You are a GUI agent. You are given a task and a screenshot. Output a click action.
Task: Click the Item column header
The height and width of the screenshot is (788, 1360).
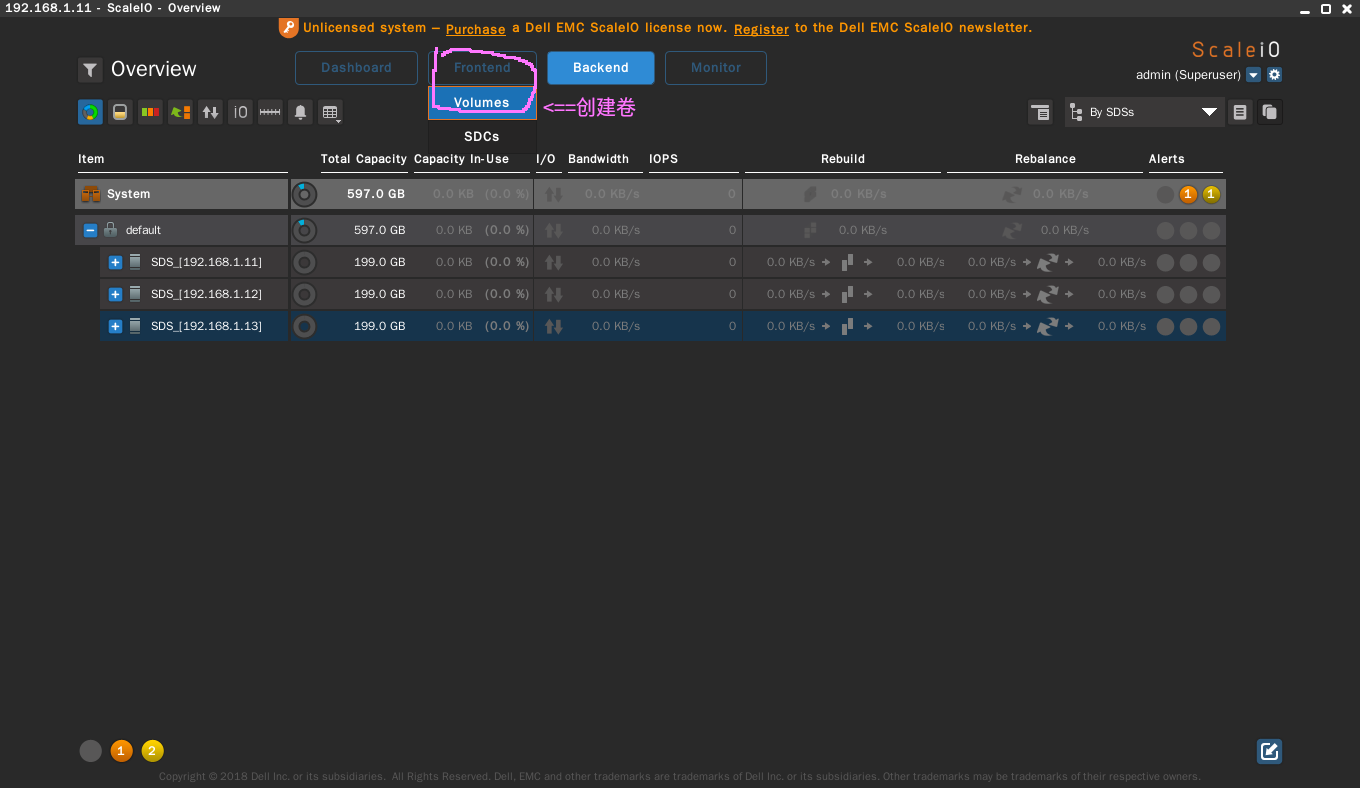91,159
